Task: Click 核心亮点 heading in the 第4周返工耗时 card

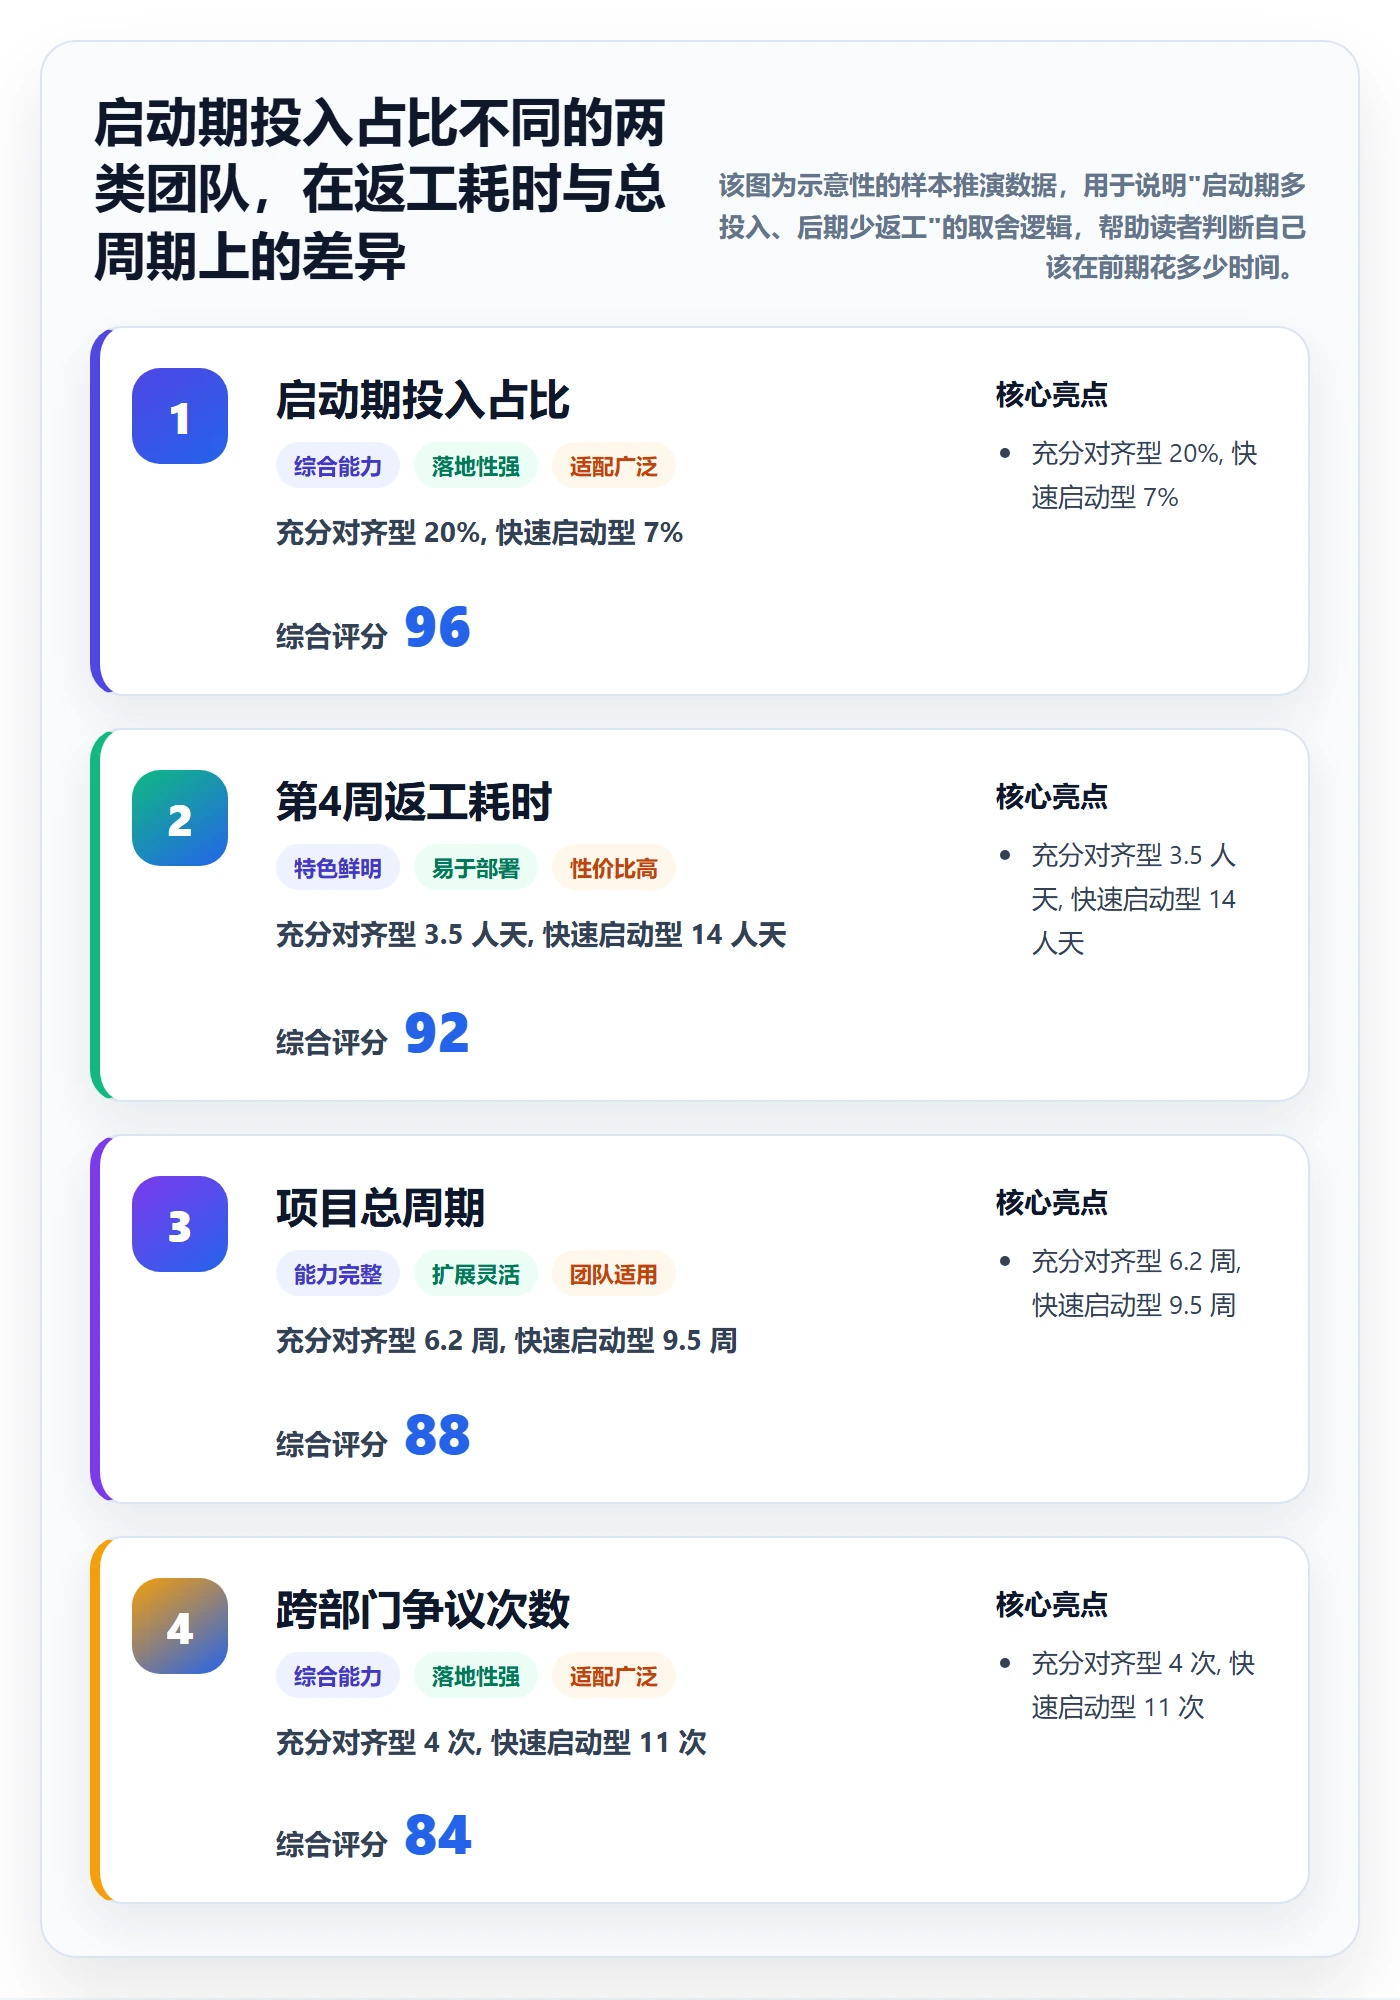Action: click(1052, 797)
